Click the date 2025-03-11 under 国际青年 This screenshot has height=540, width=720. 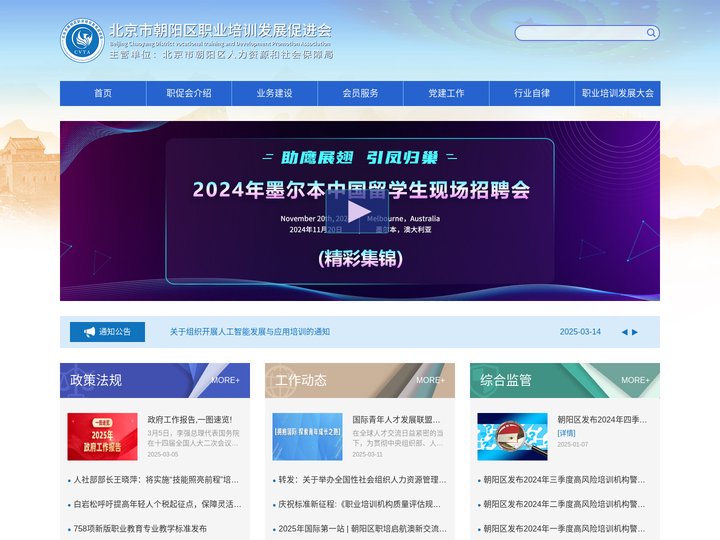[367, 454]
